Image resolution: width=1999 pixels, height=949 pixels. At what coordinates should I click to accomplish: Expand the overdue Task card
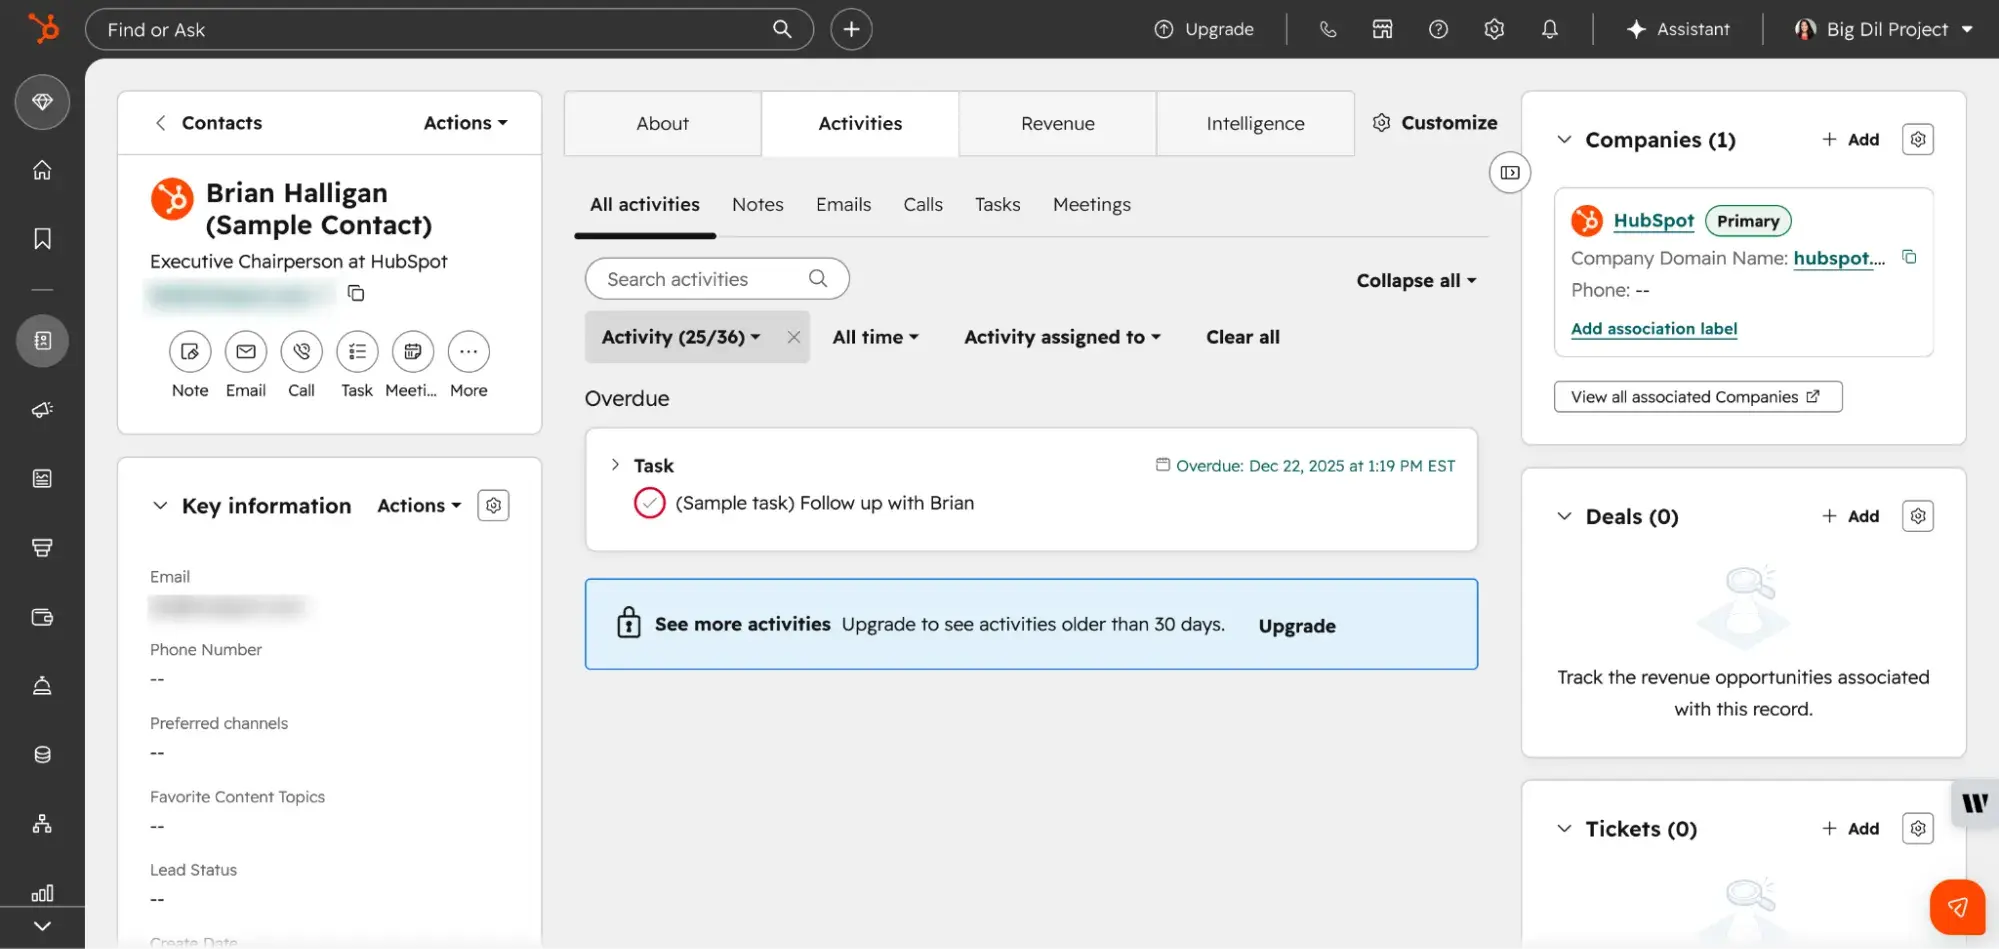click(615, 465)
